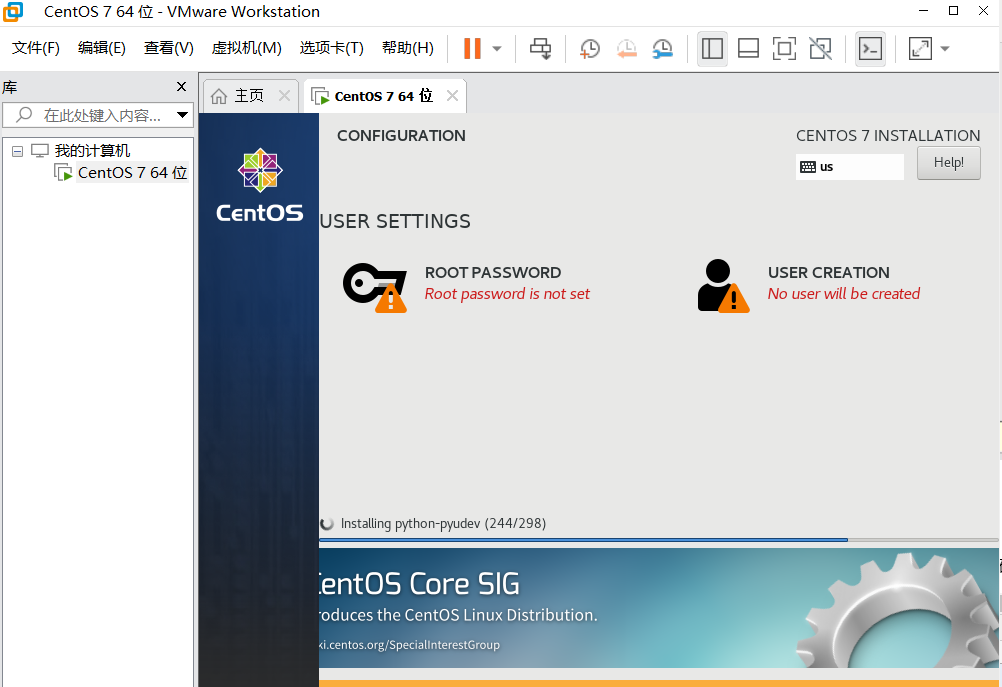The width and height of the screenshot is (1002, 687).
Task: Open the 文件(F) menu
Action: click(x=36, y=48)
